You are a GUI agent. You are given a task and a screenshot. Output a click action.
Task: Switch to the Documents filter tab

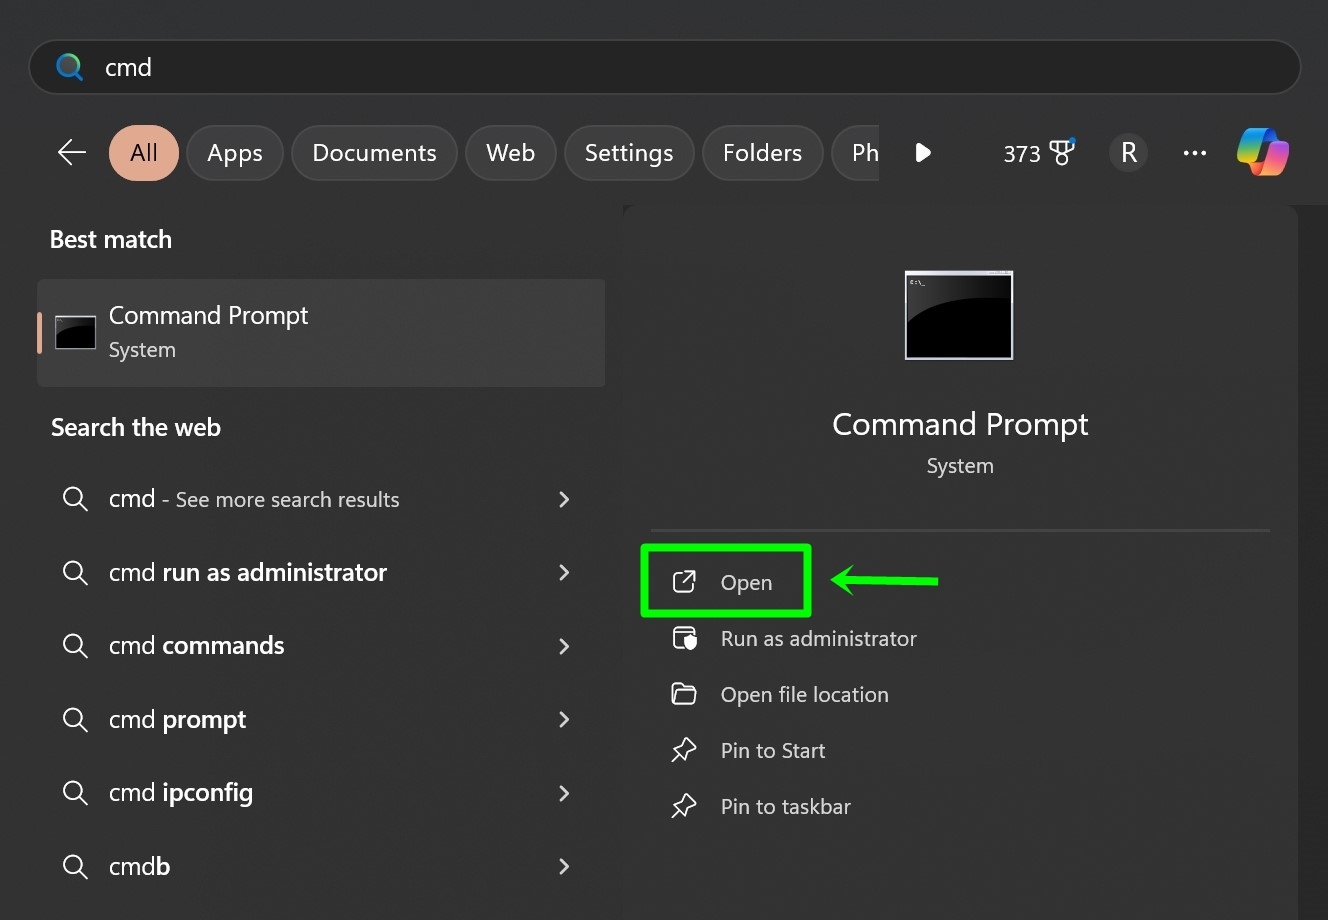coord(374,153)
